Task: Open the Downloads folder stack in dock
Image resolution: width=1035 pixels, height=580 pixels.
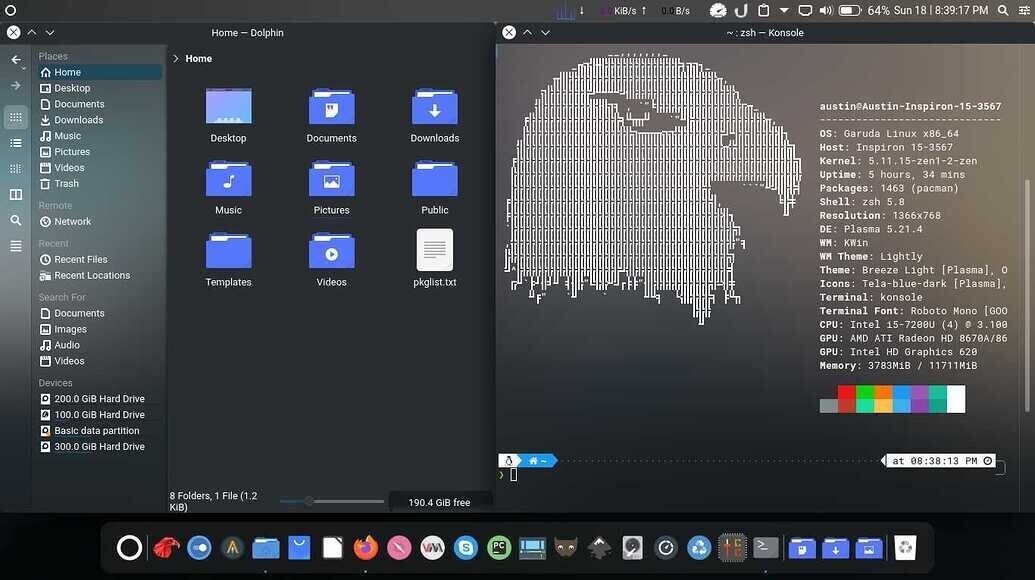Action: click(x=835, y=548)
